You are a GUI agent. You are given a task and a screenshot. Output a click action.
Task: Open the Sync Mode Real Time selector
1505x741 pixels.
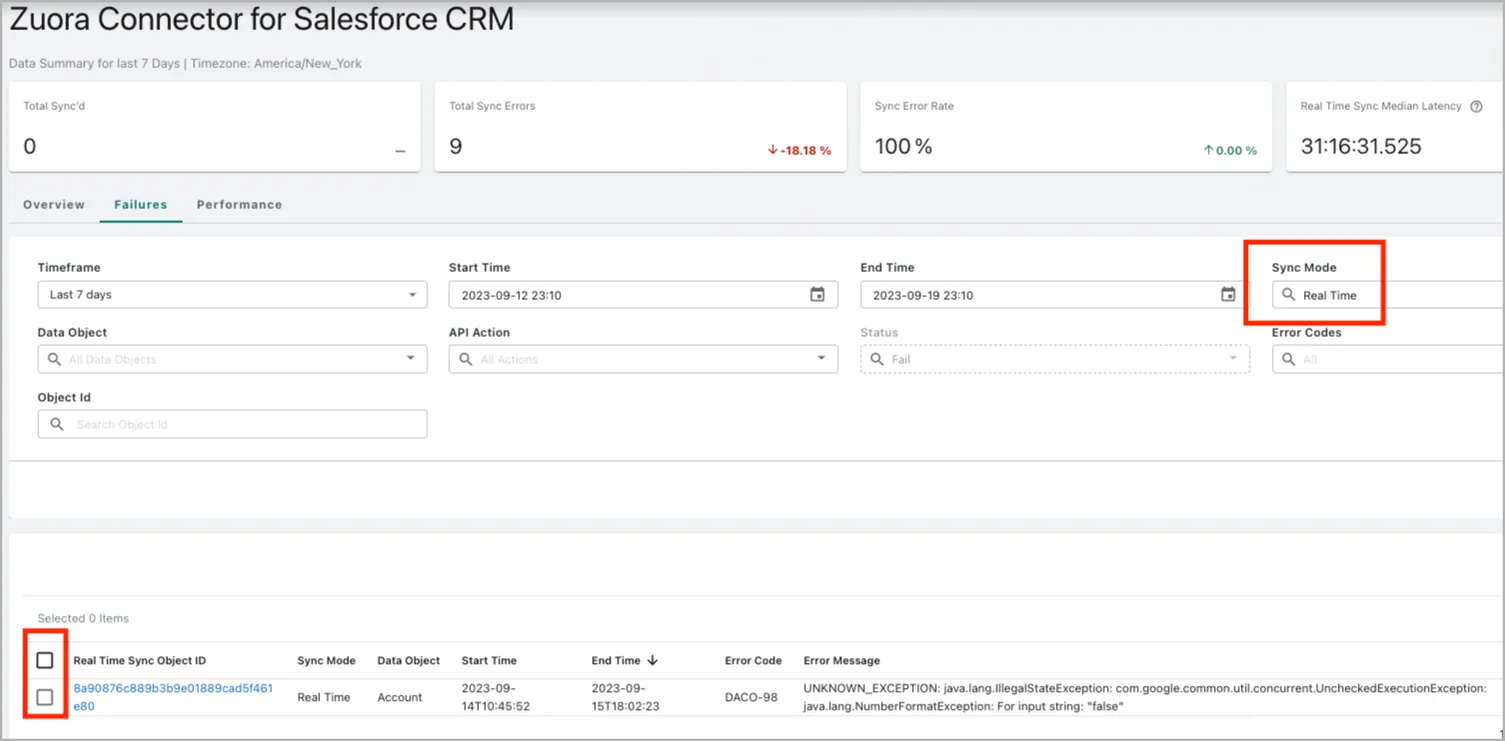pyautogui.click(x=1388, y=295)
